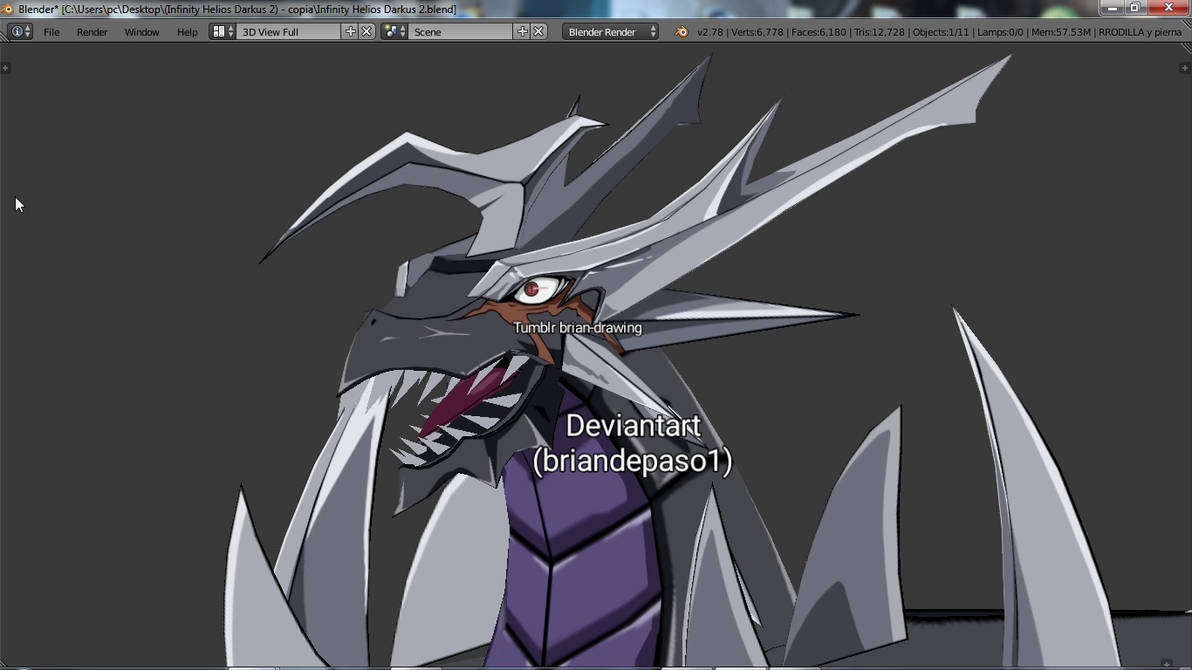
Task: Unlink the current Scene with its X icon
Action: pyautogui.click(x=539, y=31)
